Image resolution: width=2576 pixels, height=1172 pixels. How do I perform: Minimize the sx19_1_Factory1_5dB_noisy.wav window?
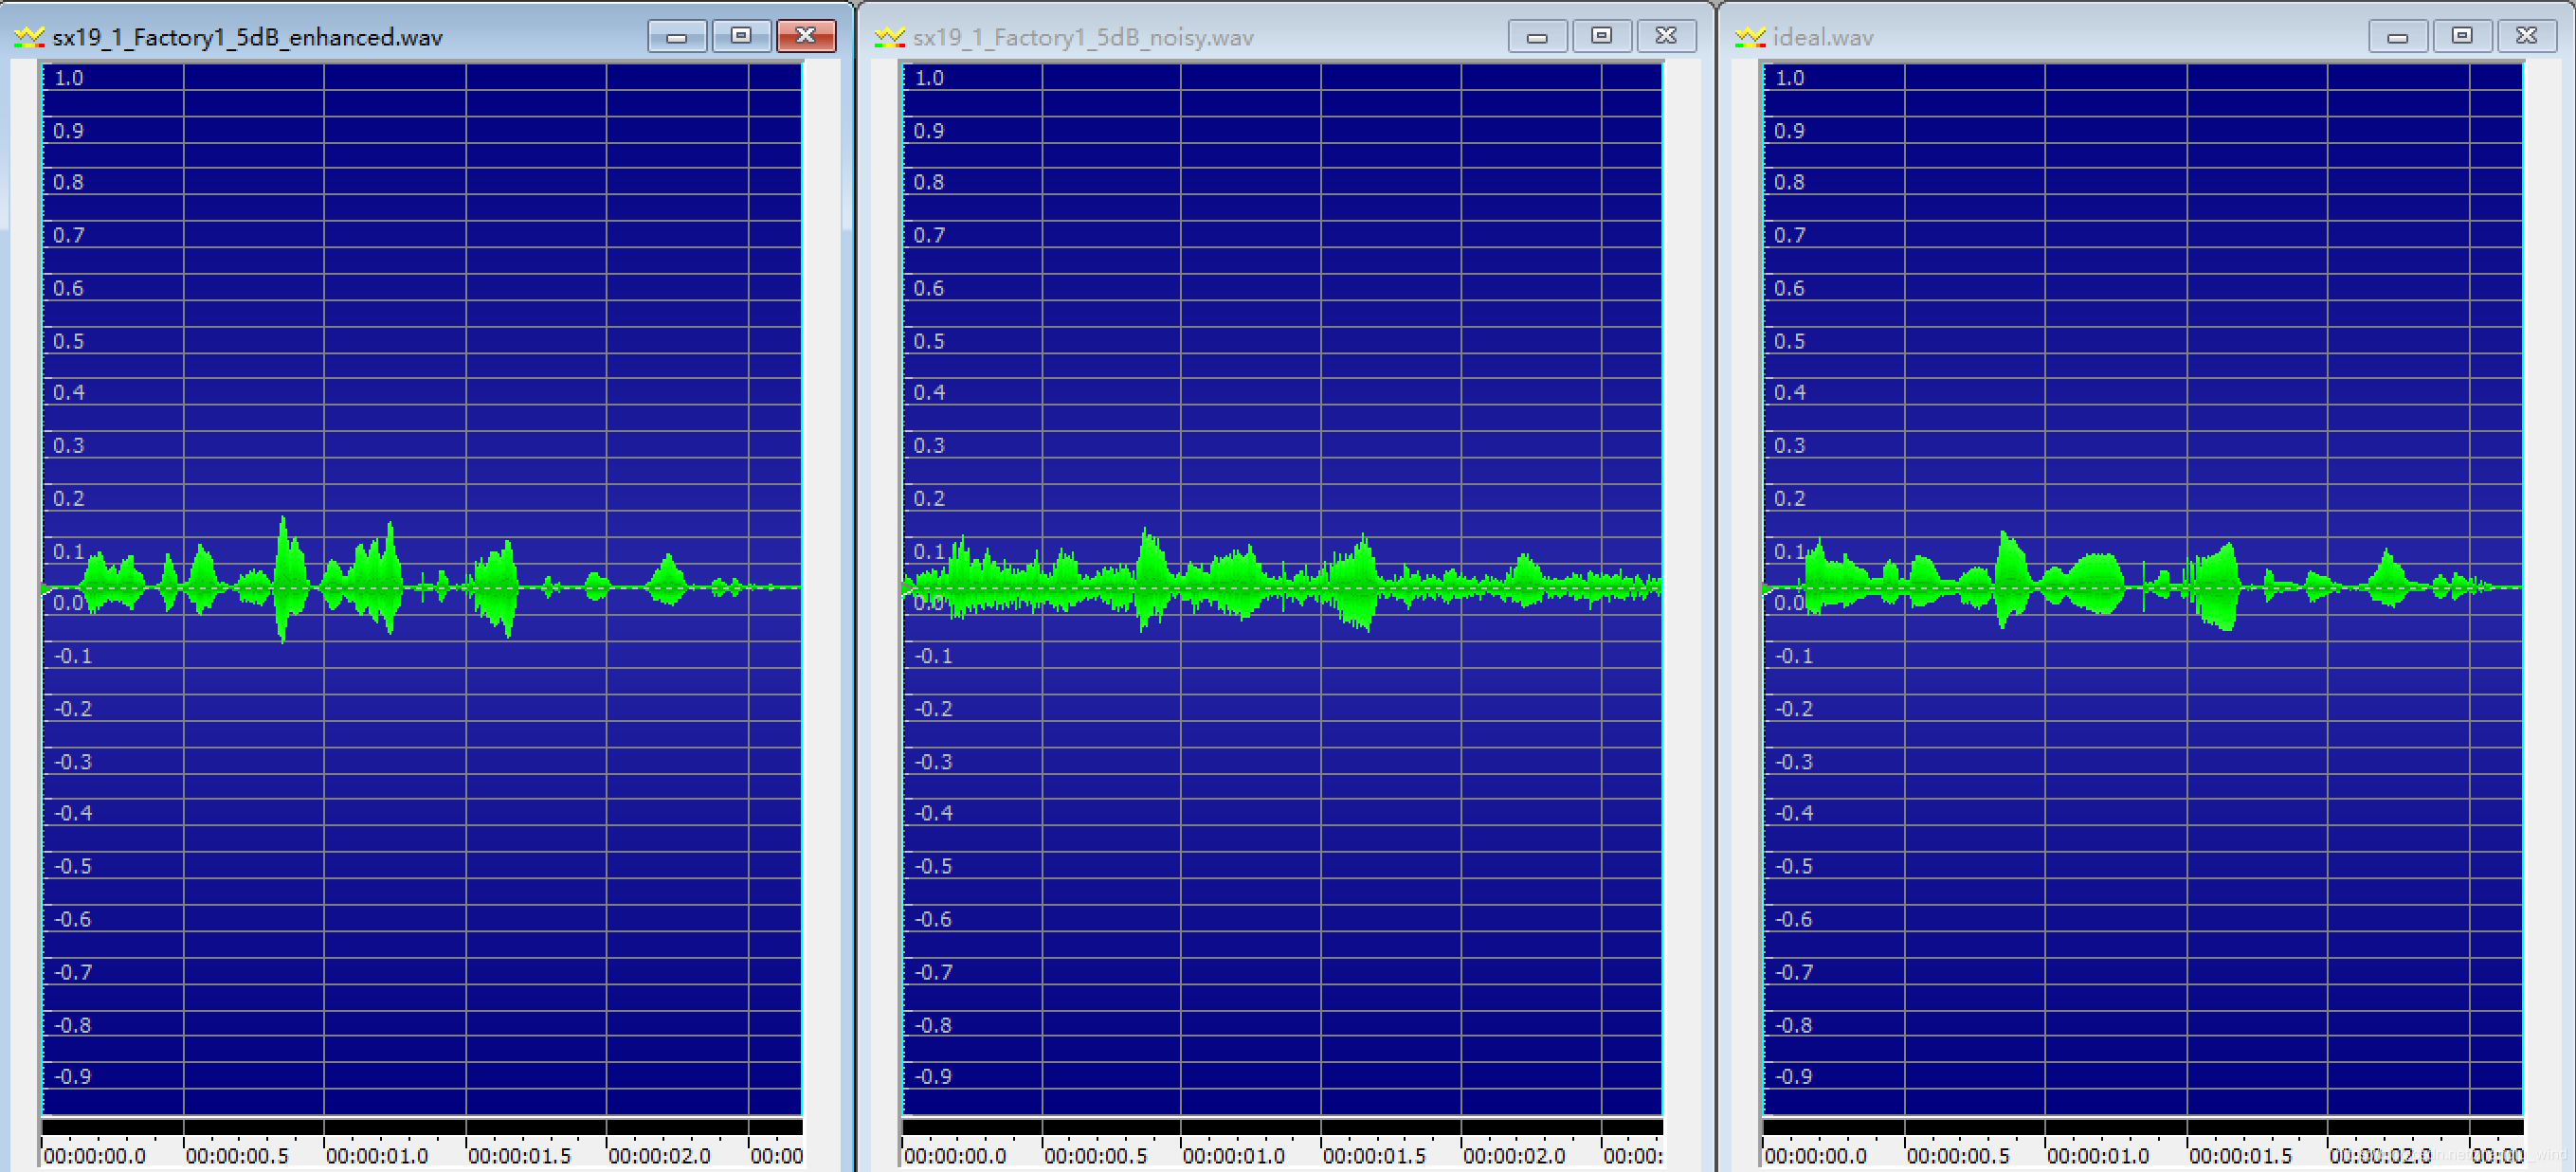point(1537,36)
